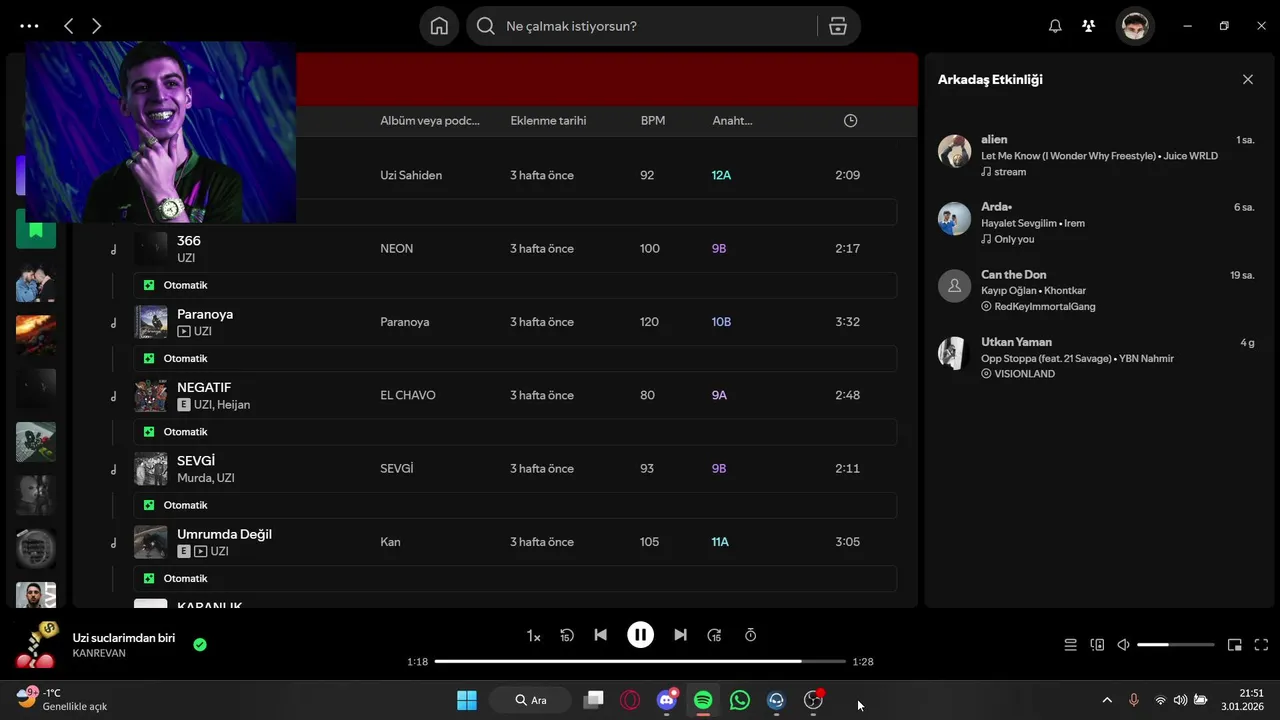The image size is (1280, 720).
Task: Show hidden system tray icons
Action: pyautogui.click(x=1107, y=700)
